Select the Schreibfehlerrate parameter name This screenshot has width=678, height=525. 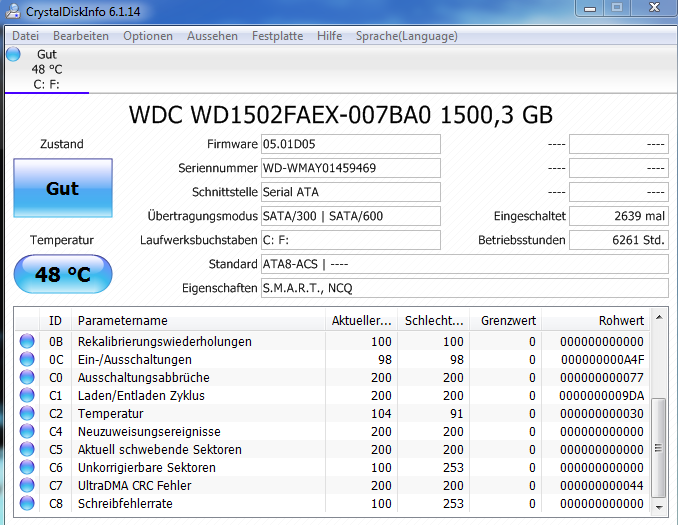125,504
